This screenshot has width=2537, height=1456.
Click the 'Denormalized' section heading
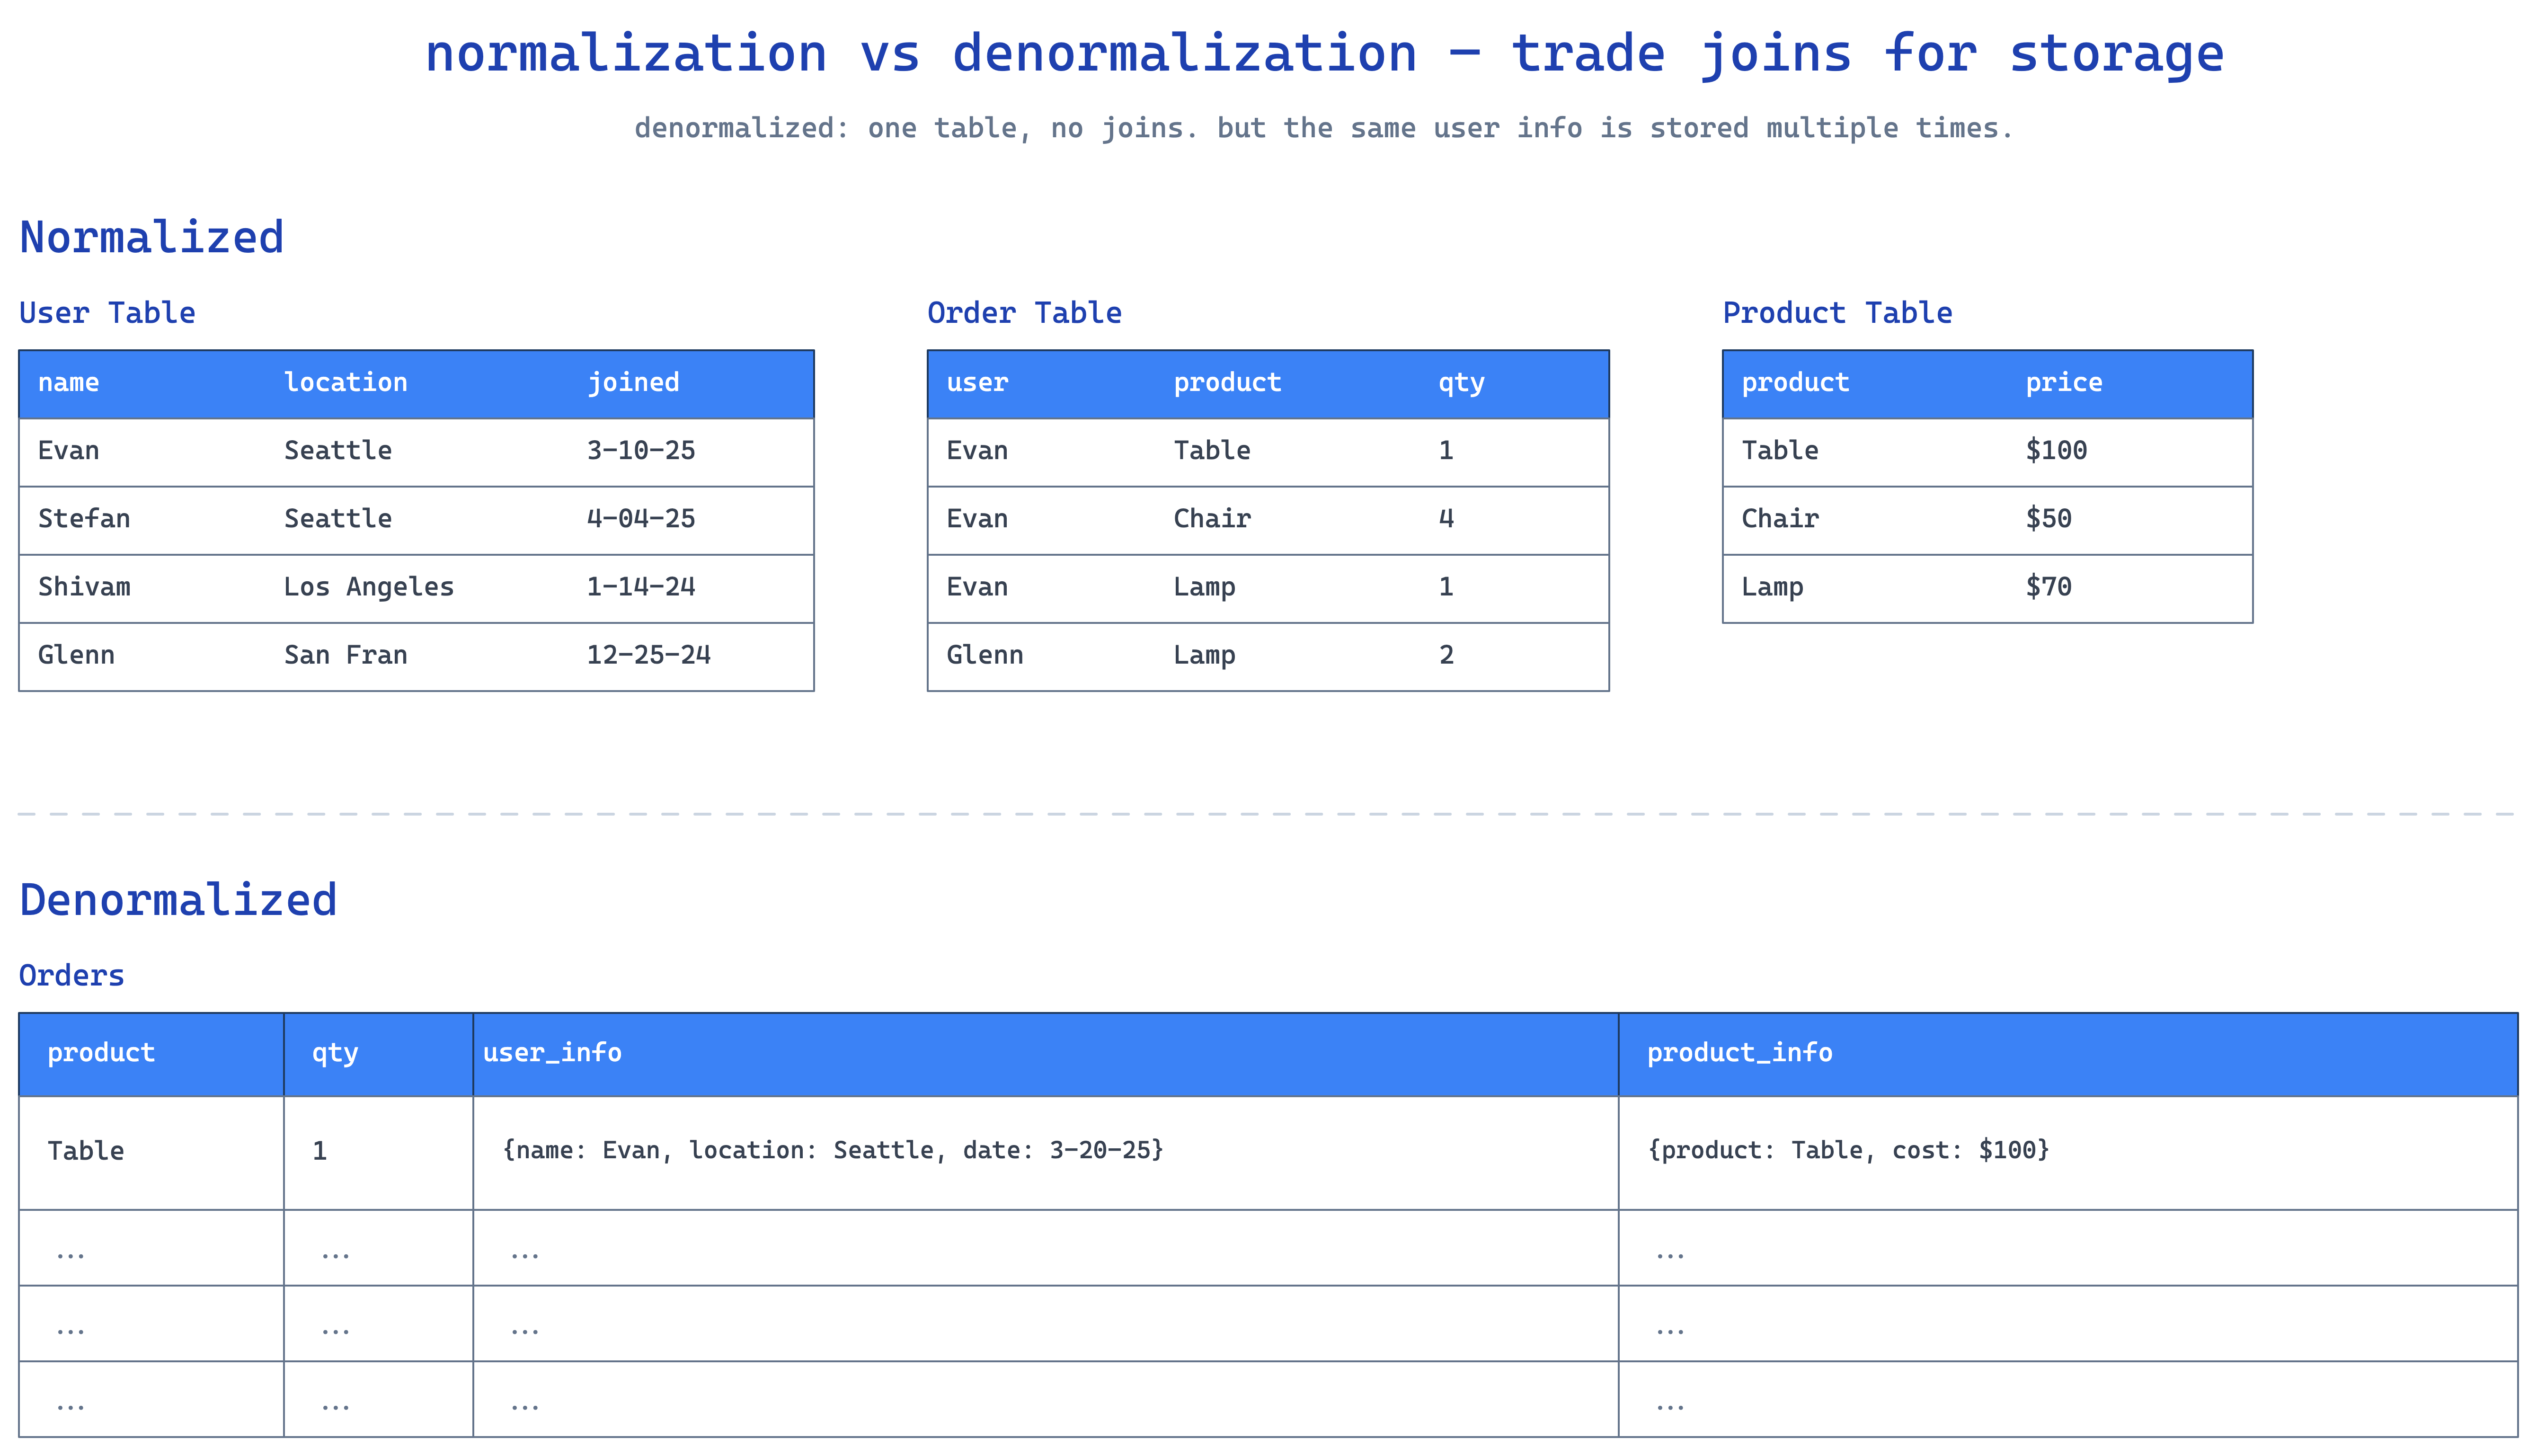[x=178, y=900]
